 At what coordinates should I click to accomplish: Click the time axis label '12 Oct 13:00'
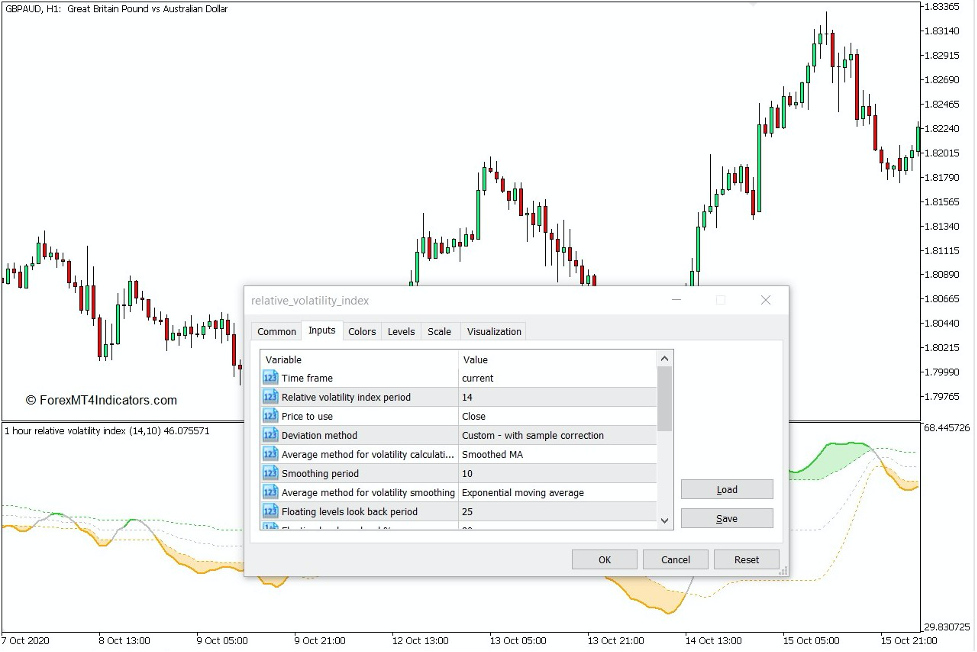pos(420,640)
